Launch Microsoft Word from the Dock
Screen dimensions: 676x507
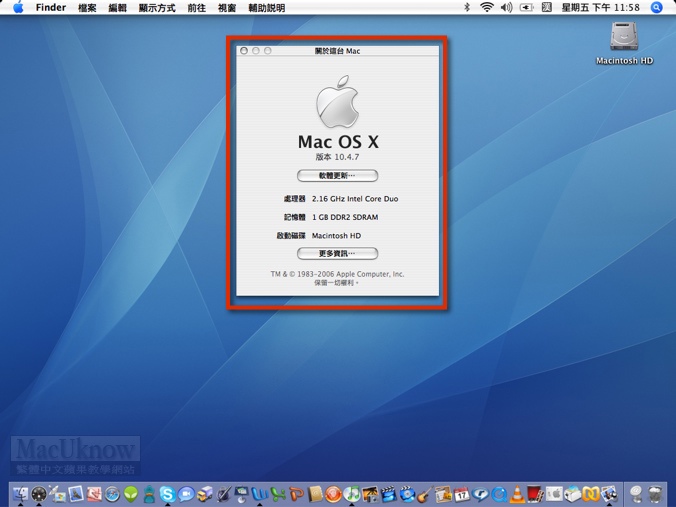260,494
